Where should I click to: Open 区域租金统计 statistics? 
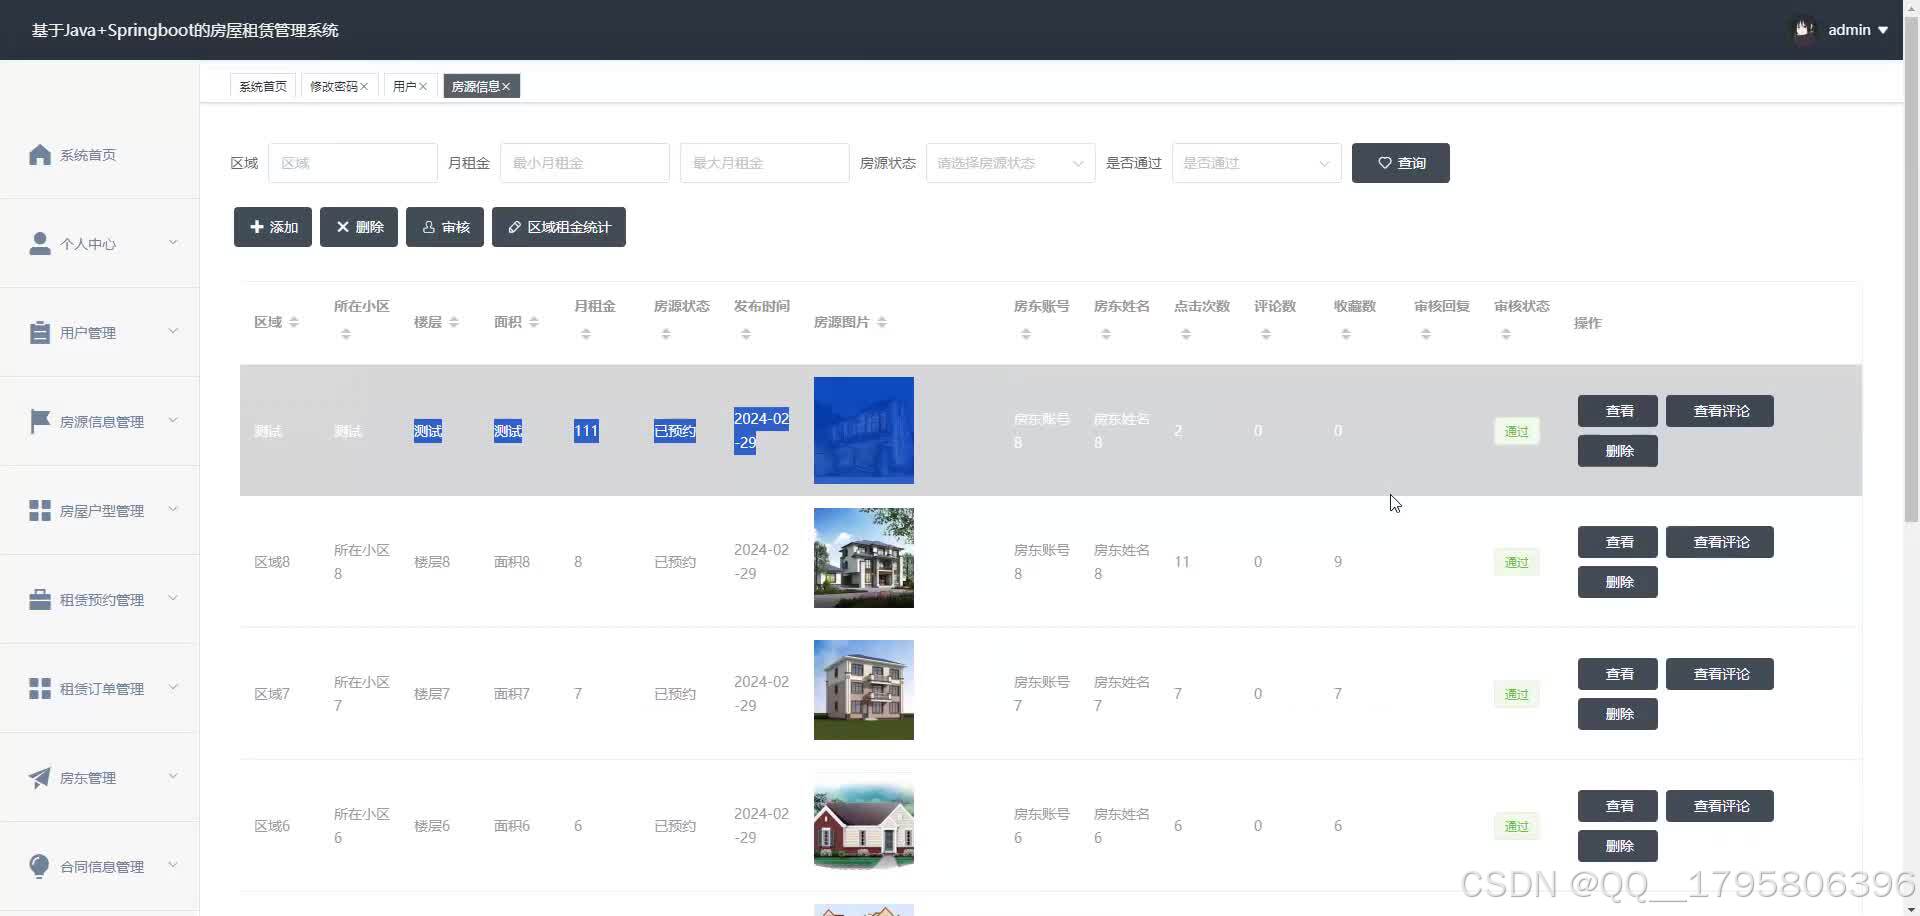pyautogui.click(x=559, y=227)
